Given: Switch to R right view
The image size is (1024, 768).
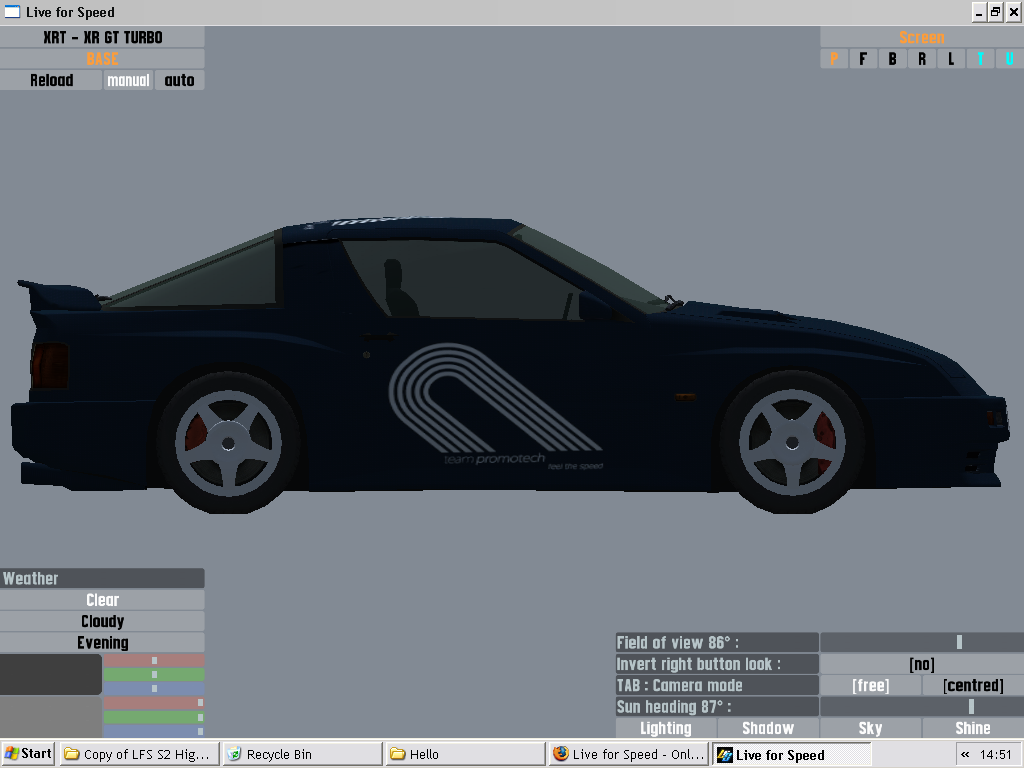Looking at the screenshot, I should pos(921,59).
